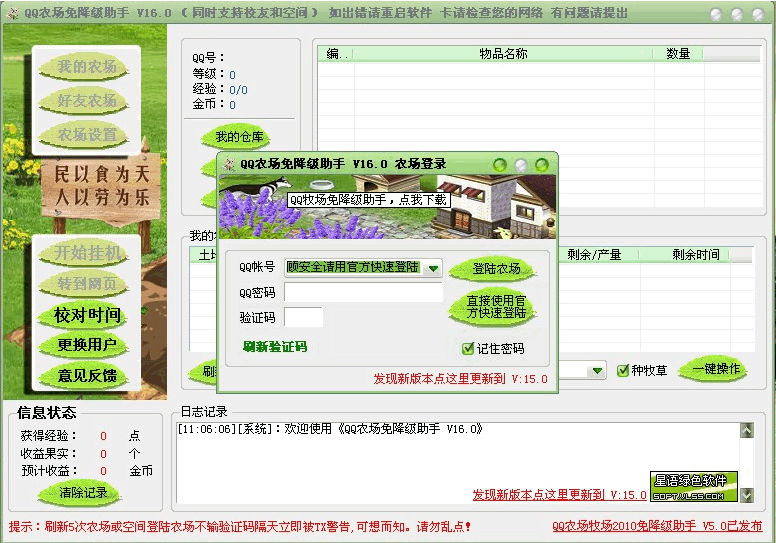Click login dialog update link V:15.0
Image resolution: width=776 pixels, height=543 pixels.
click(x=460, y=379)
